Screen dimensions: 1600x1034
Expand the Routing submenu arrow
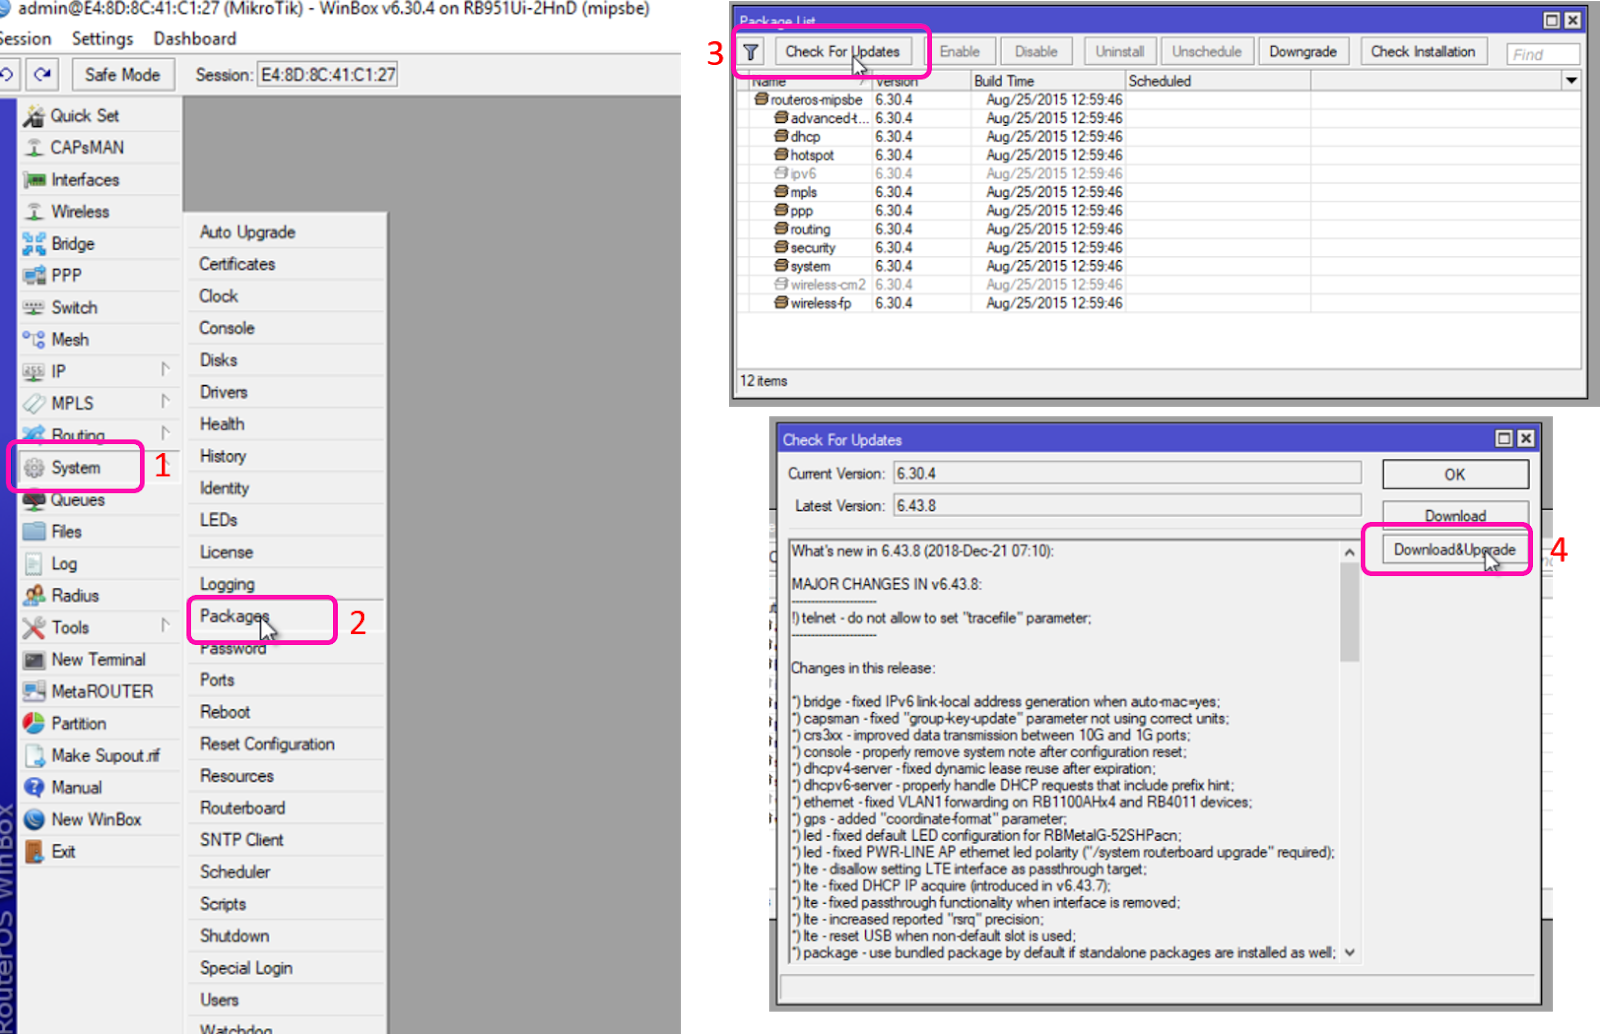point(165,434)
